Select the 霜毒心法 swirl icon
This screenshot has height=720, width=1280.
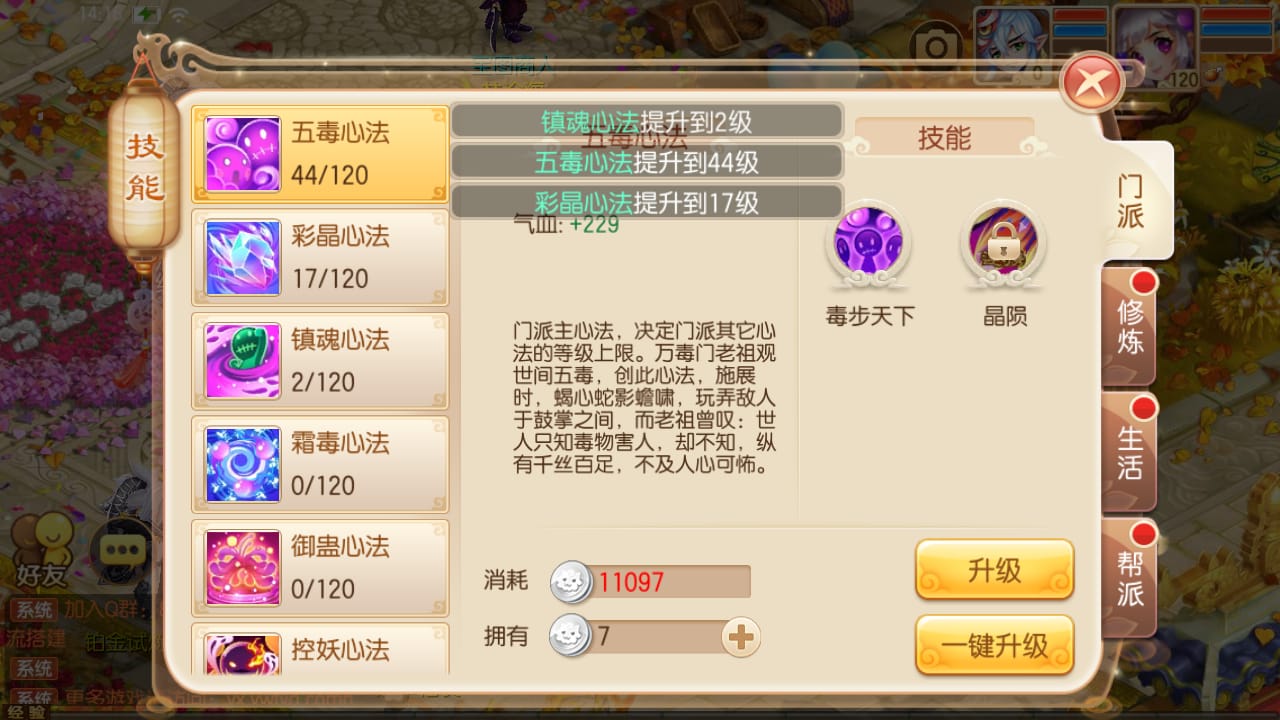click(243, 465)
